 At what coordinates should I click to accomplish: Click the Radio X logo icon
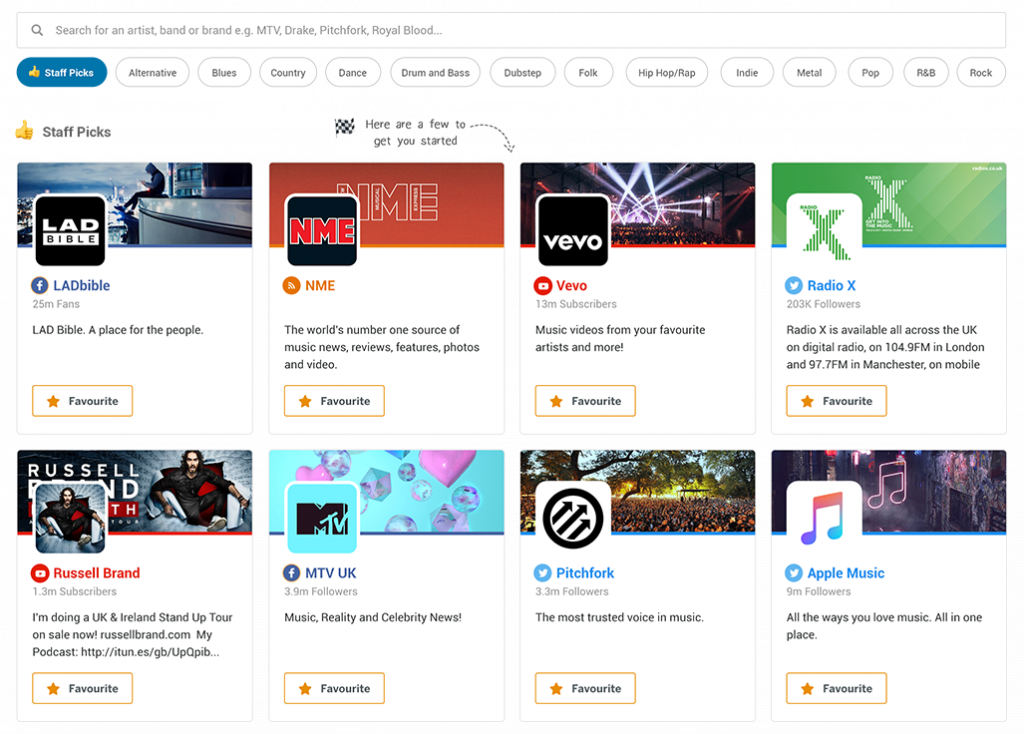click(824, 230)
